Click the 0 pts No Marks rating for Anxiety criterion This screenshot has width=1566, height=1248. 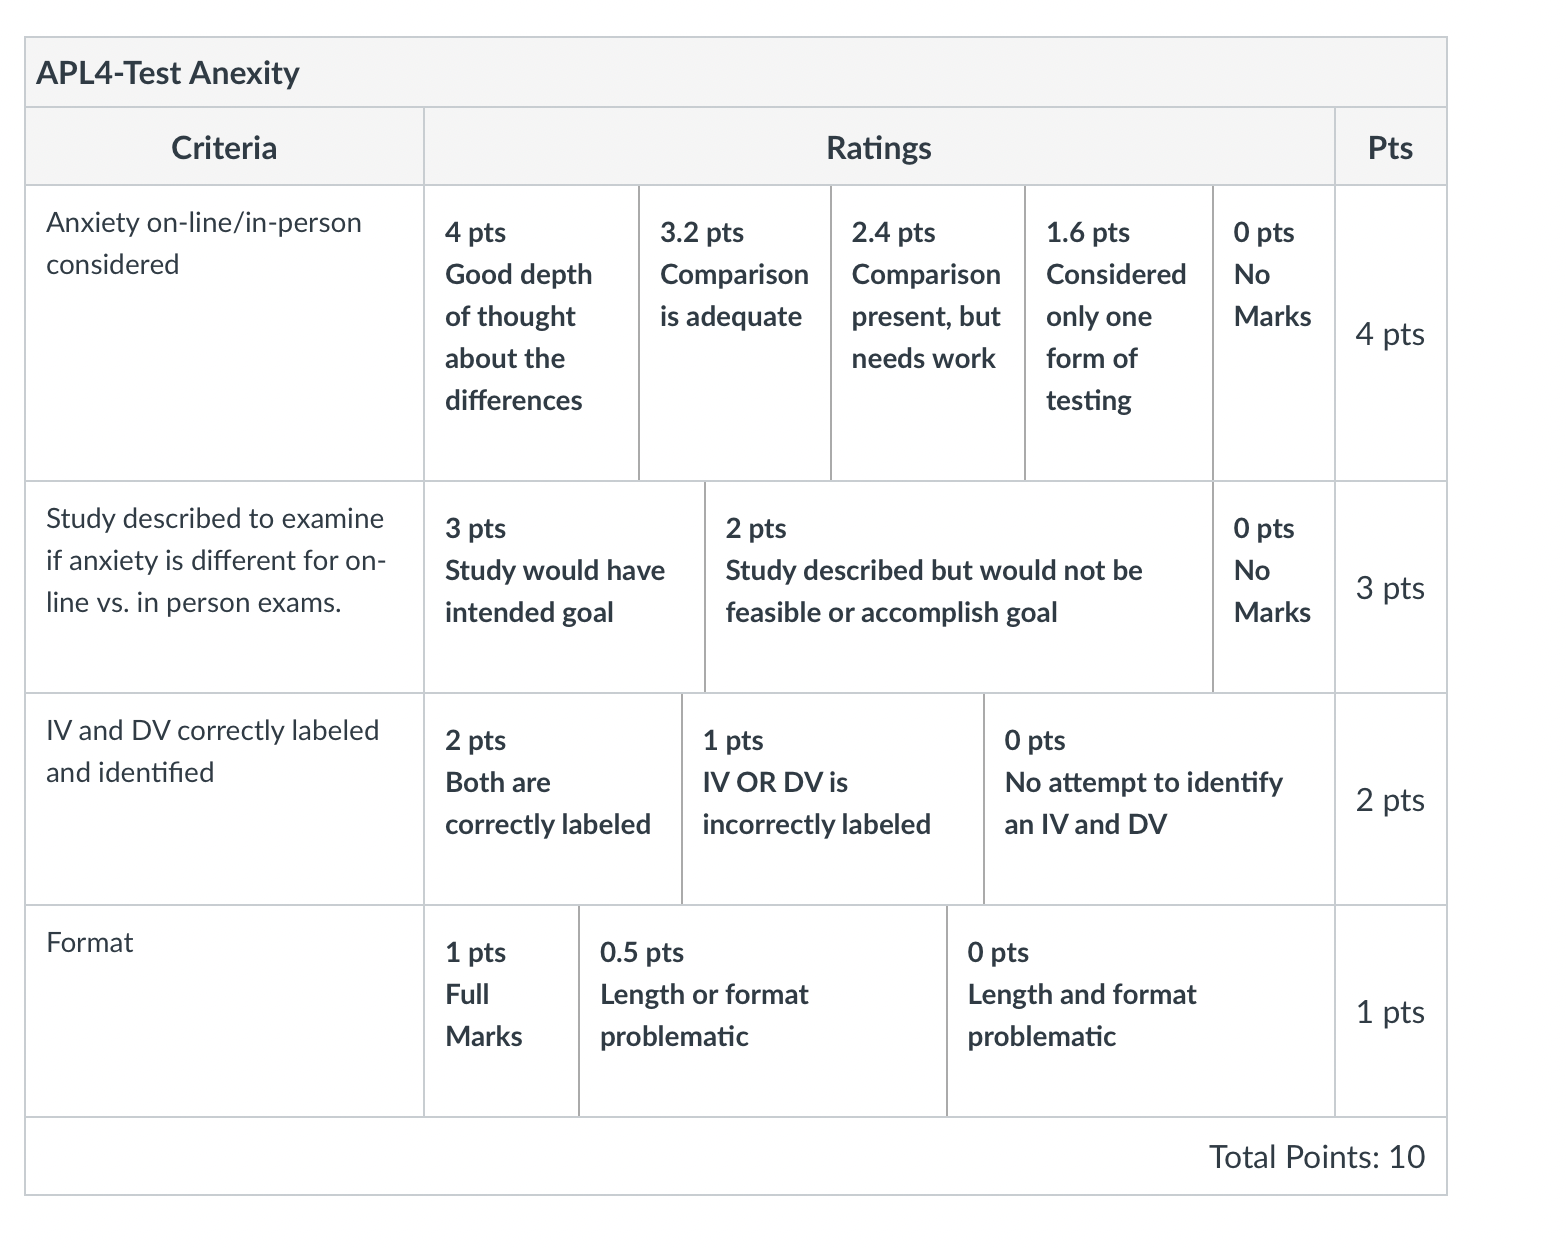[x=1274, y=333]
